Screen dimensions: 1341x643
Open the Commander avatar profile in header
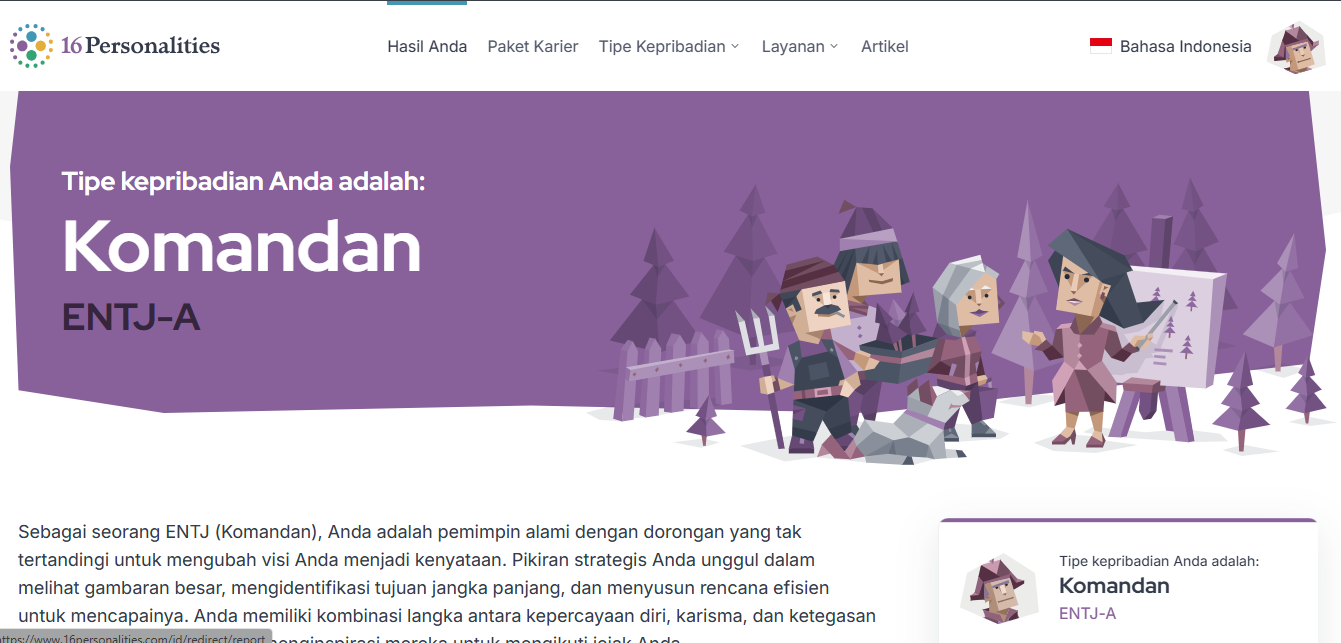(x=1296, y=47)
